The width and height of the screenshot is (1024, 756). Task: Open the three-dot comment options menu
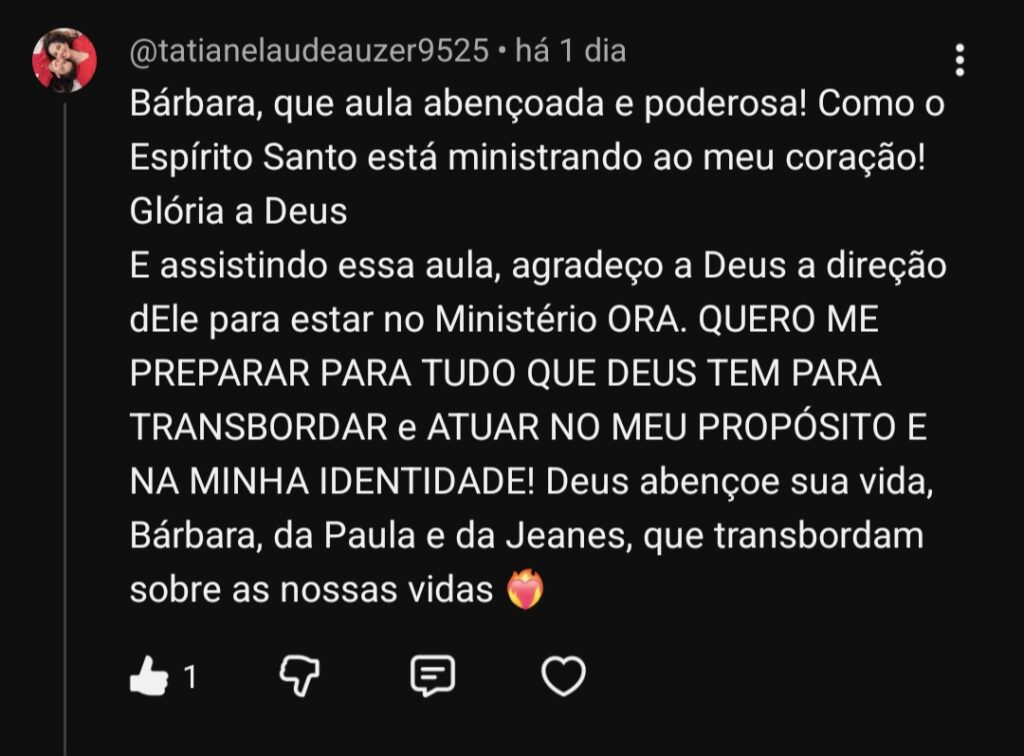point(959,60)
